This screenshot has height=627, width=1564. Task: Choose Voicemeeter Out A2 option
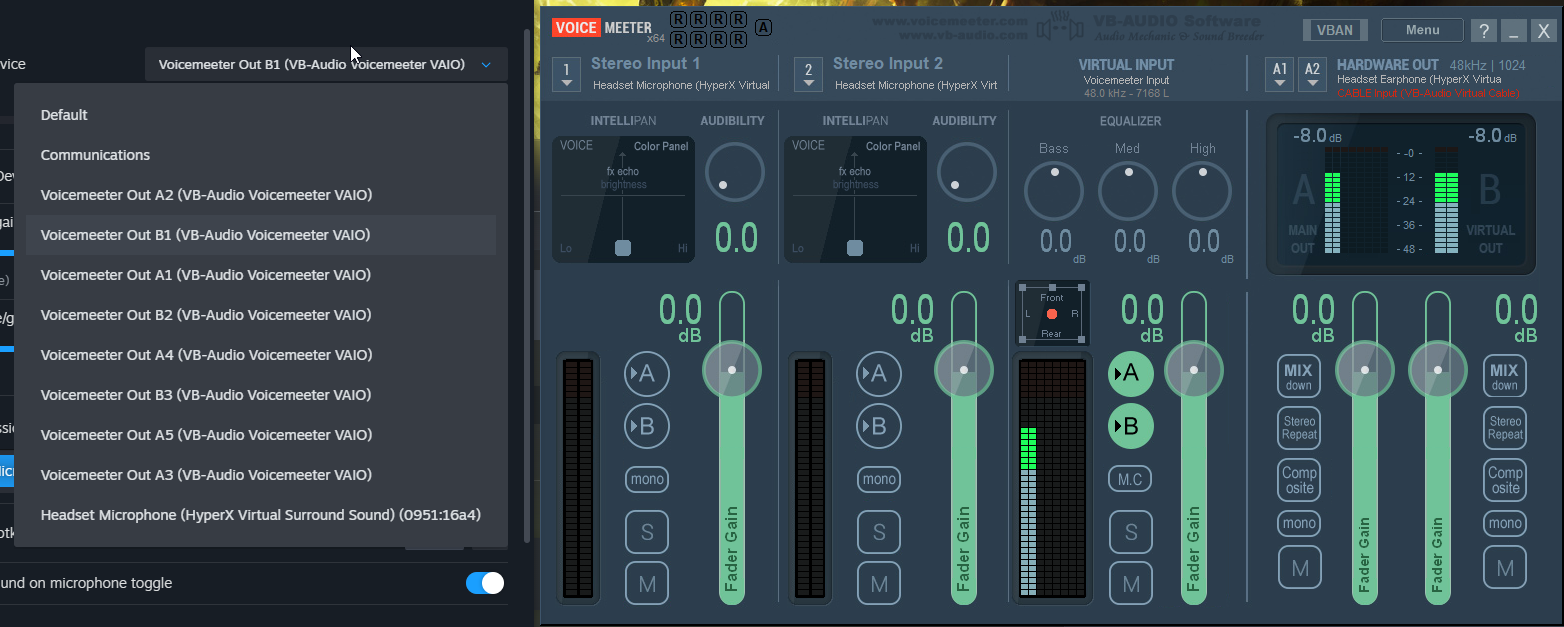(x=261, y=195)
